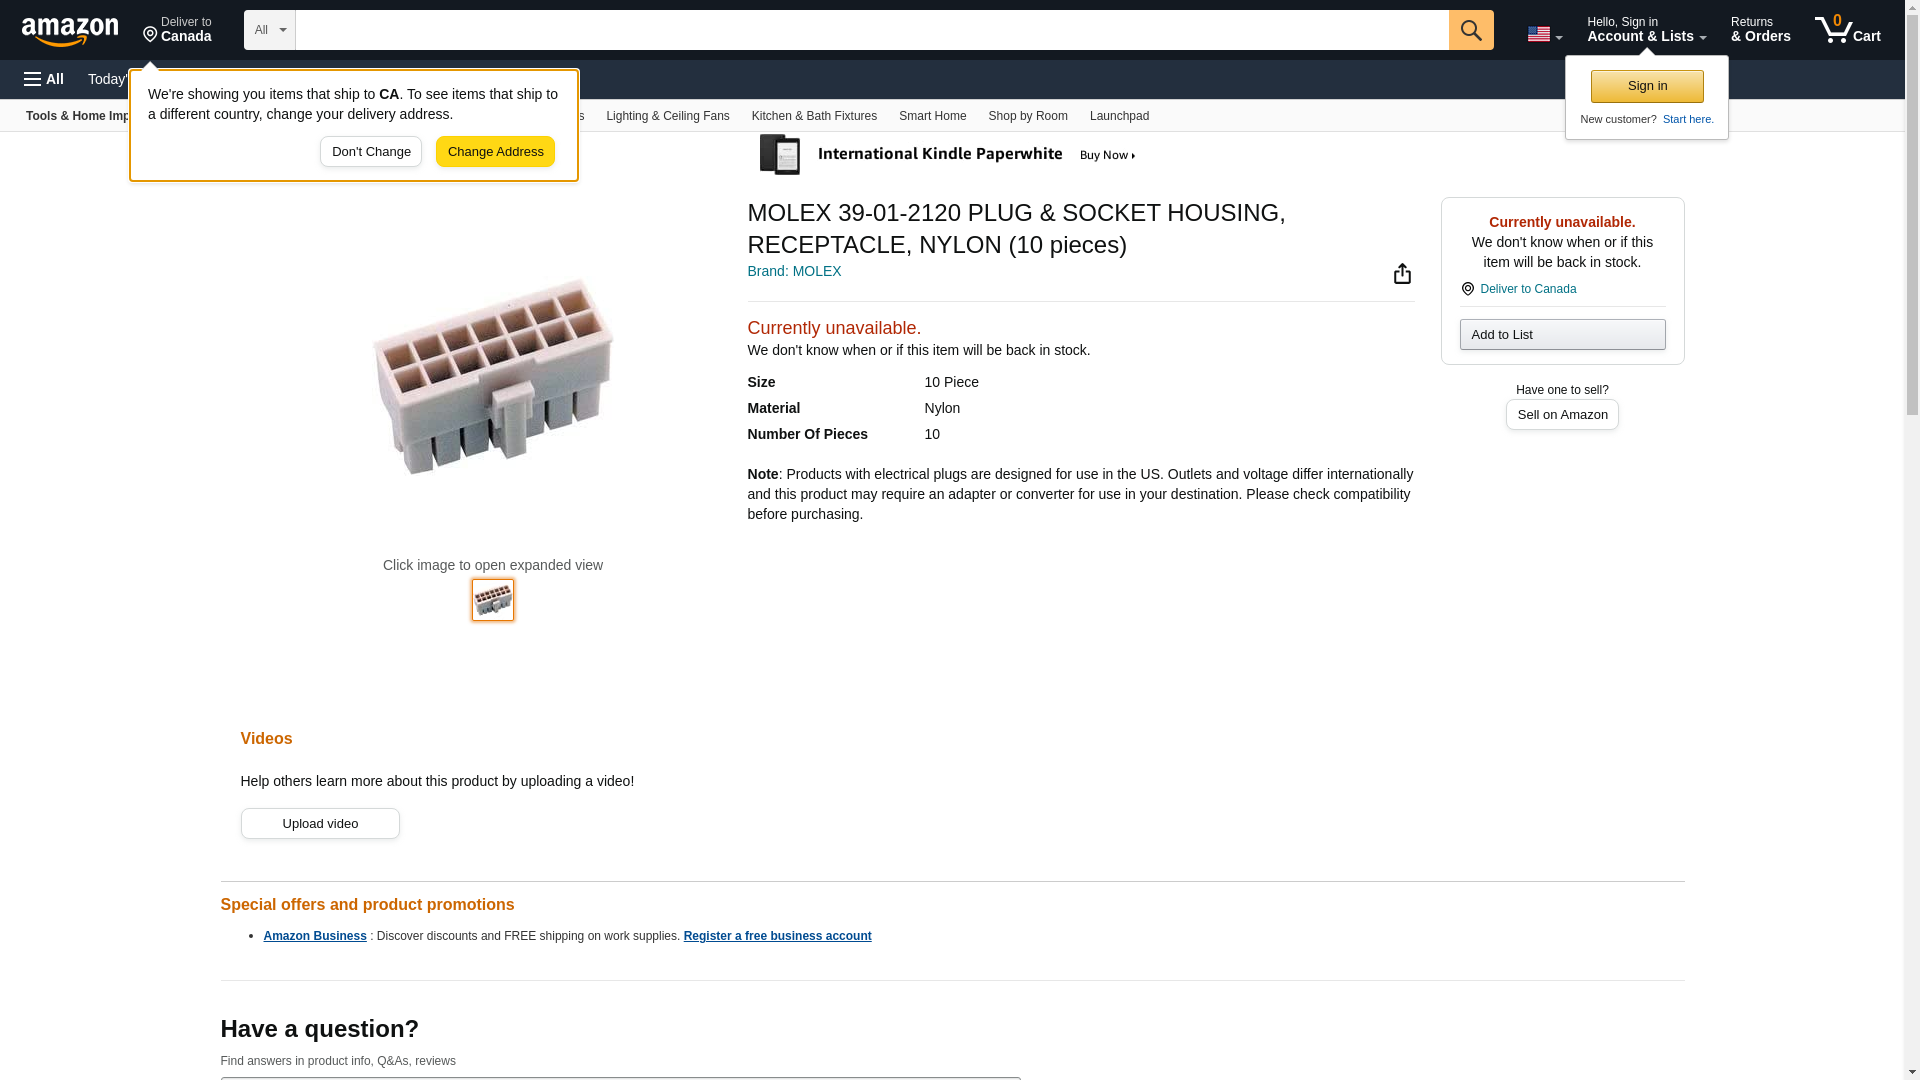This screenshot has height=1080, width=1920.
Task: Expand the Account & Lists dropdown
Action: coord(1646,30)
